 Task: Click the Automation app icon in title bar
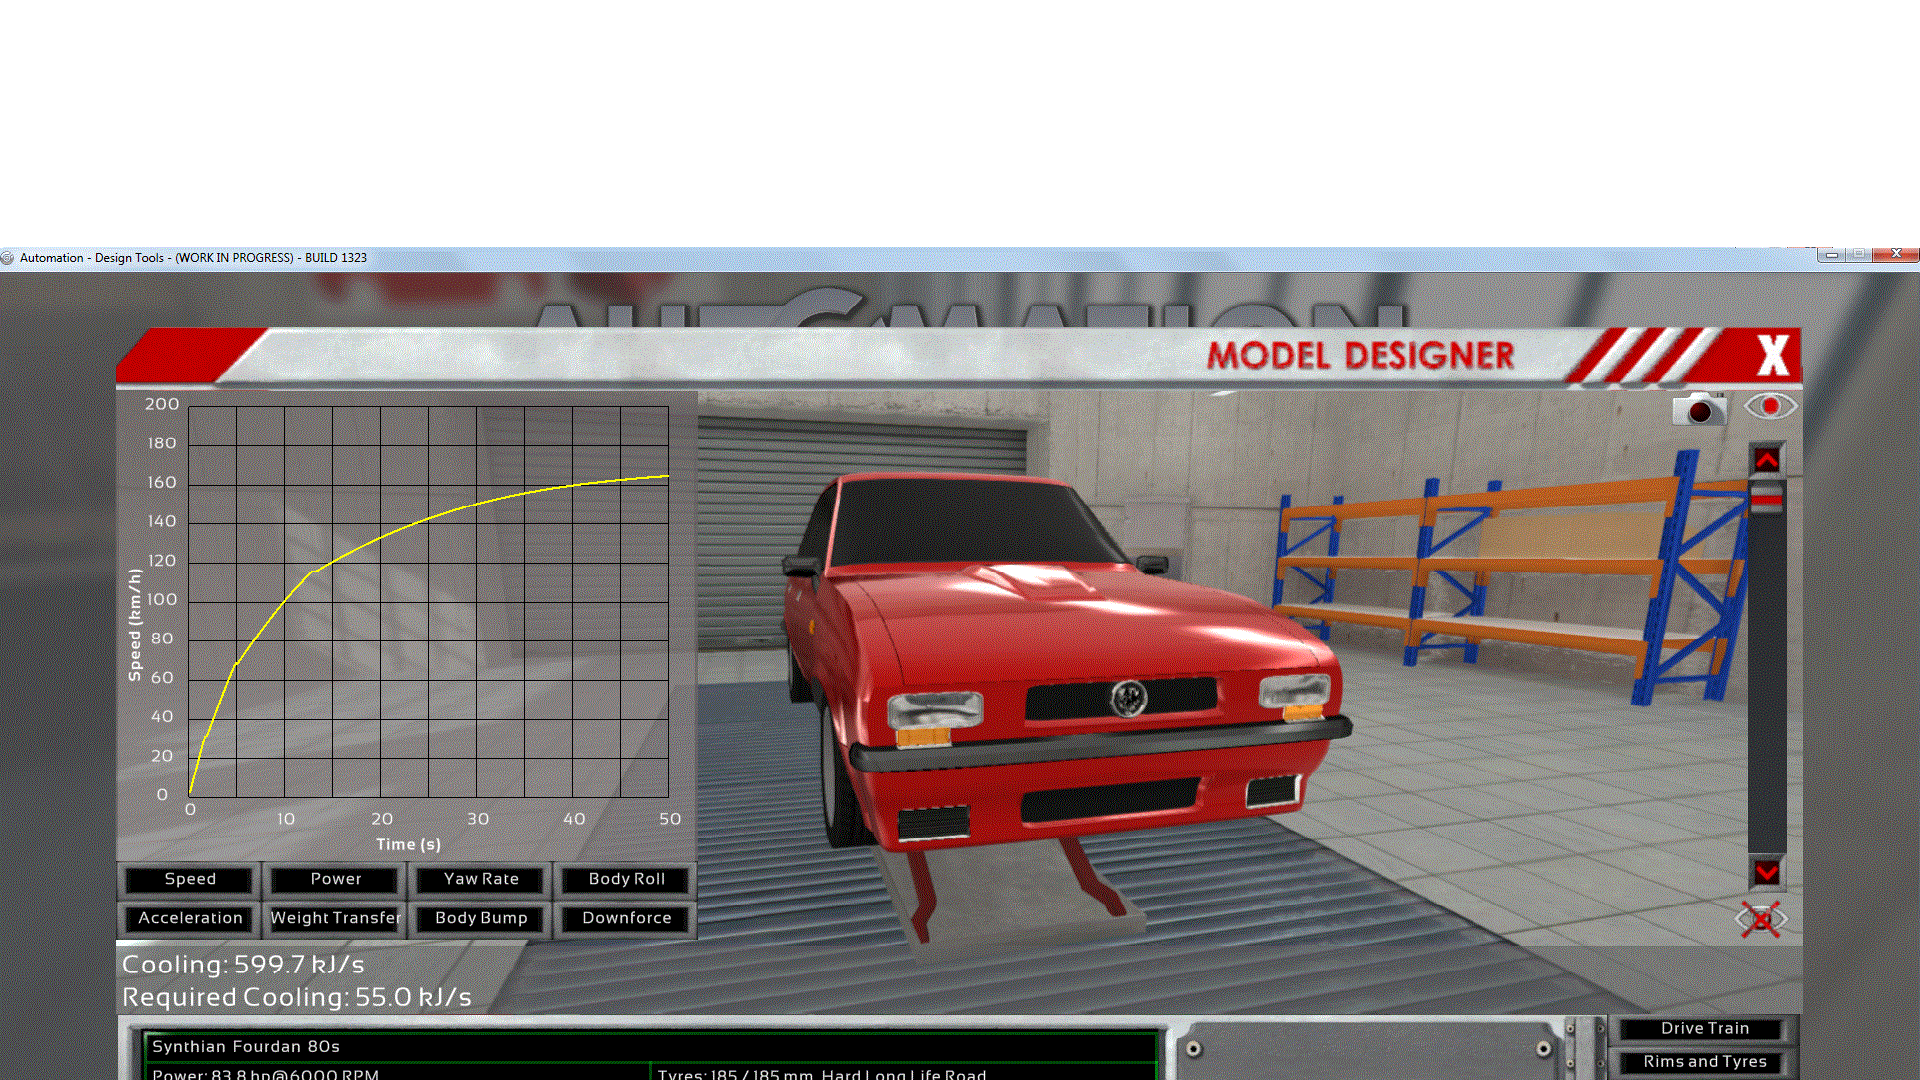(x=8, y=257)
